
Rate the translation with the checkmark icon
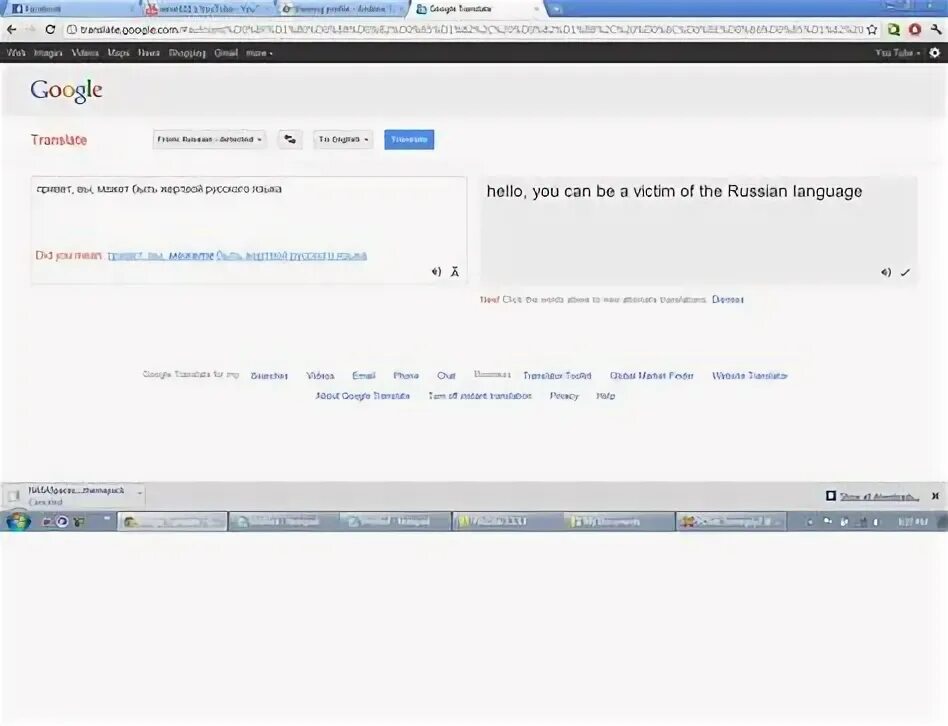(905, 273)
